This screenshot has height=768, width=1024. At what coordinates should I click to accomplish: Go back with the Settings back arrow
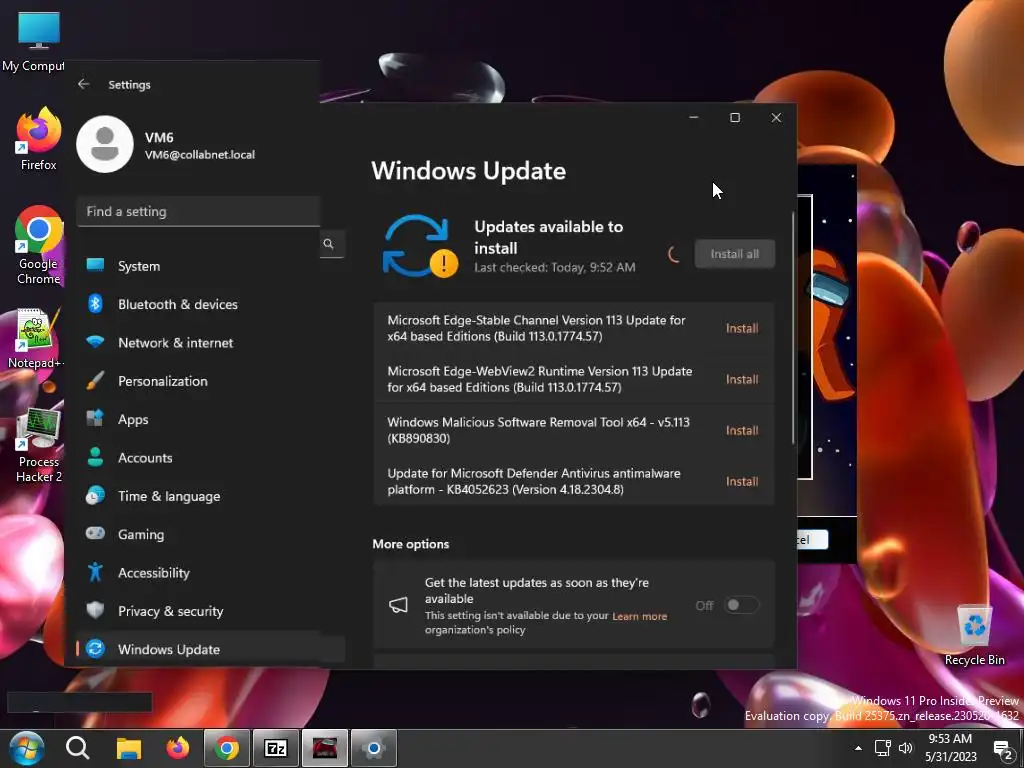coord(84,84)
